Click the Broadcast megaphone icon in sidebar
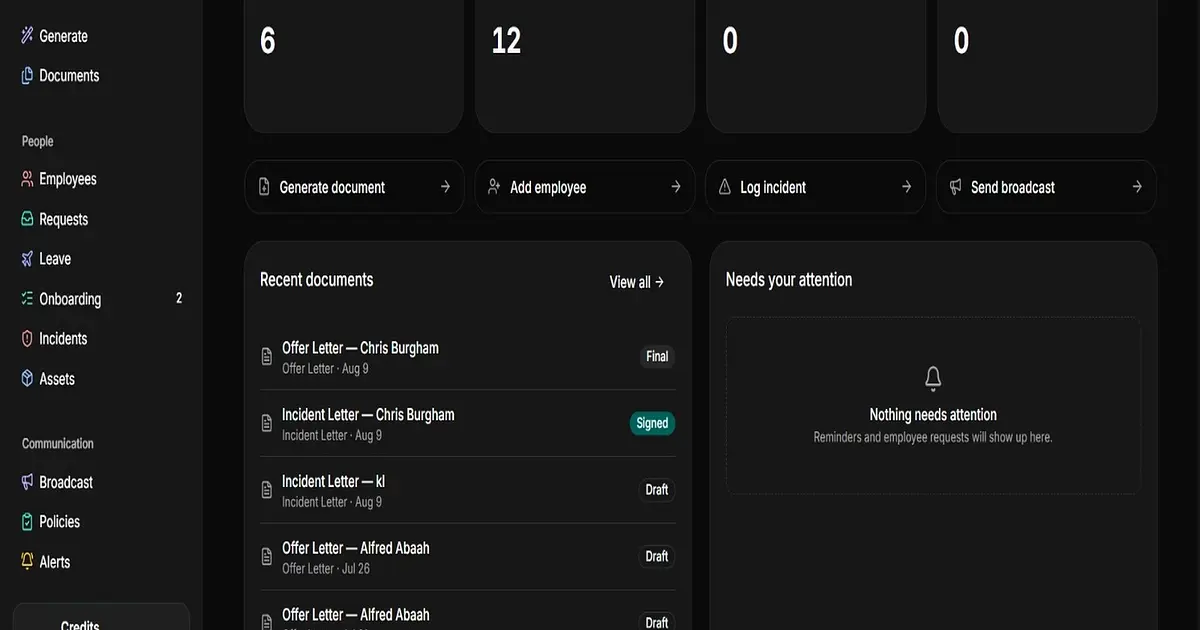Viewport: 1200px width, 630px height. [27, 482]
